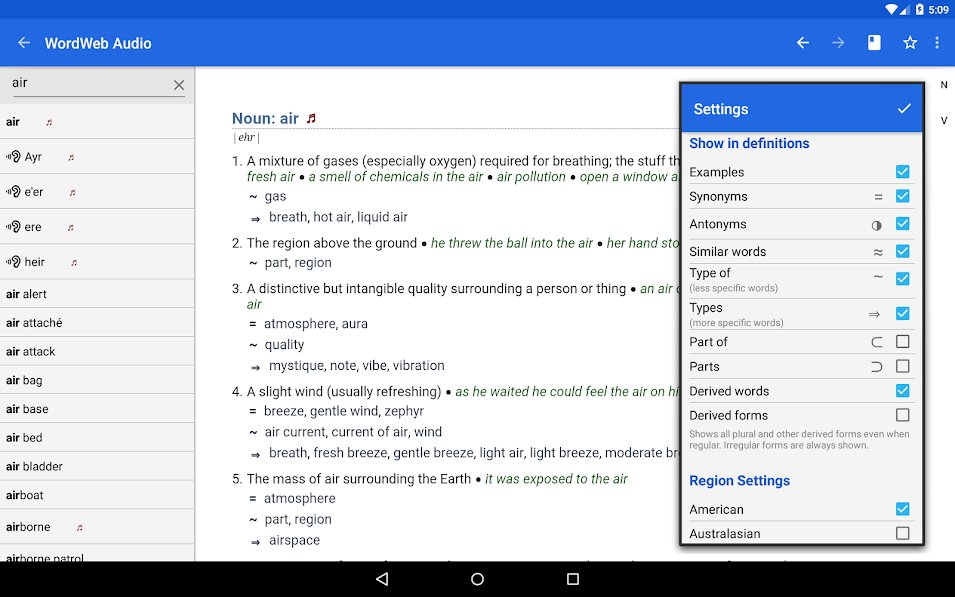Confirm settings with the checkmark
955x597 pixels.
(x=904, y=108)
